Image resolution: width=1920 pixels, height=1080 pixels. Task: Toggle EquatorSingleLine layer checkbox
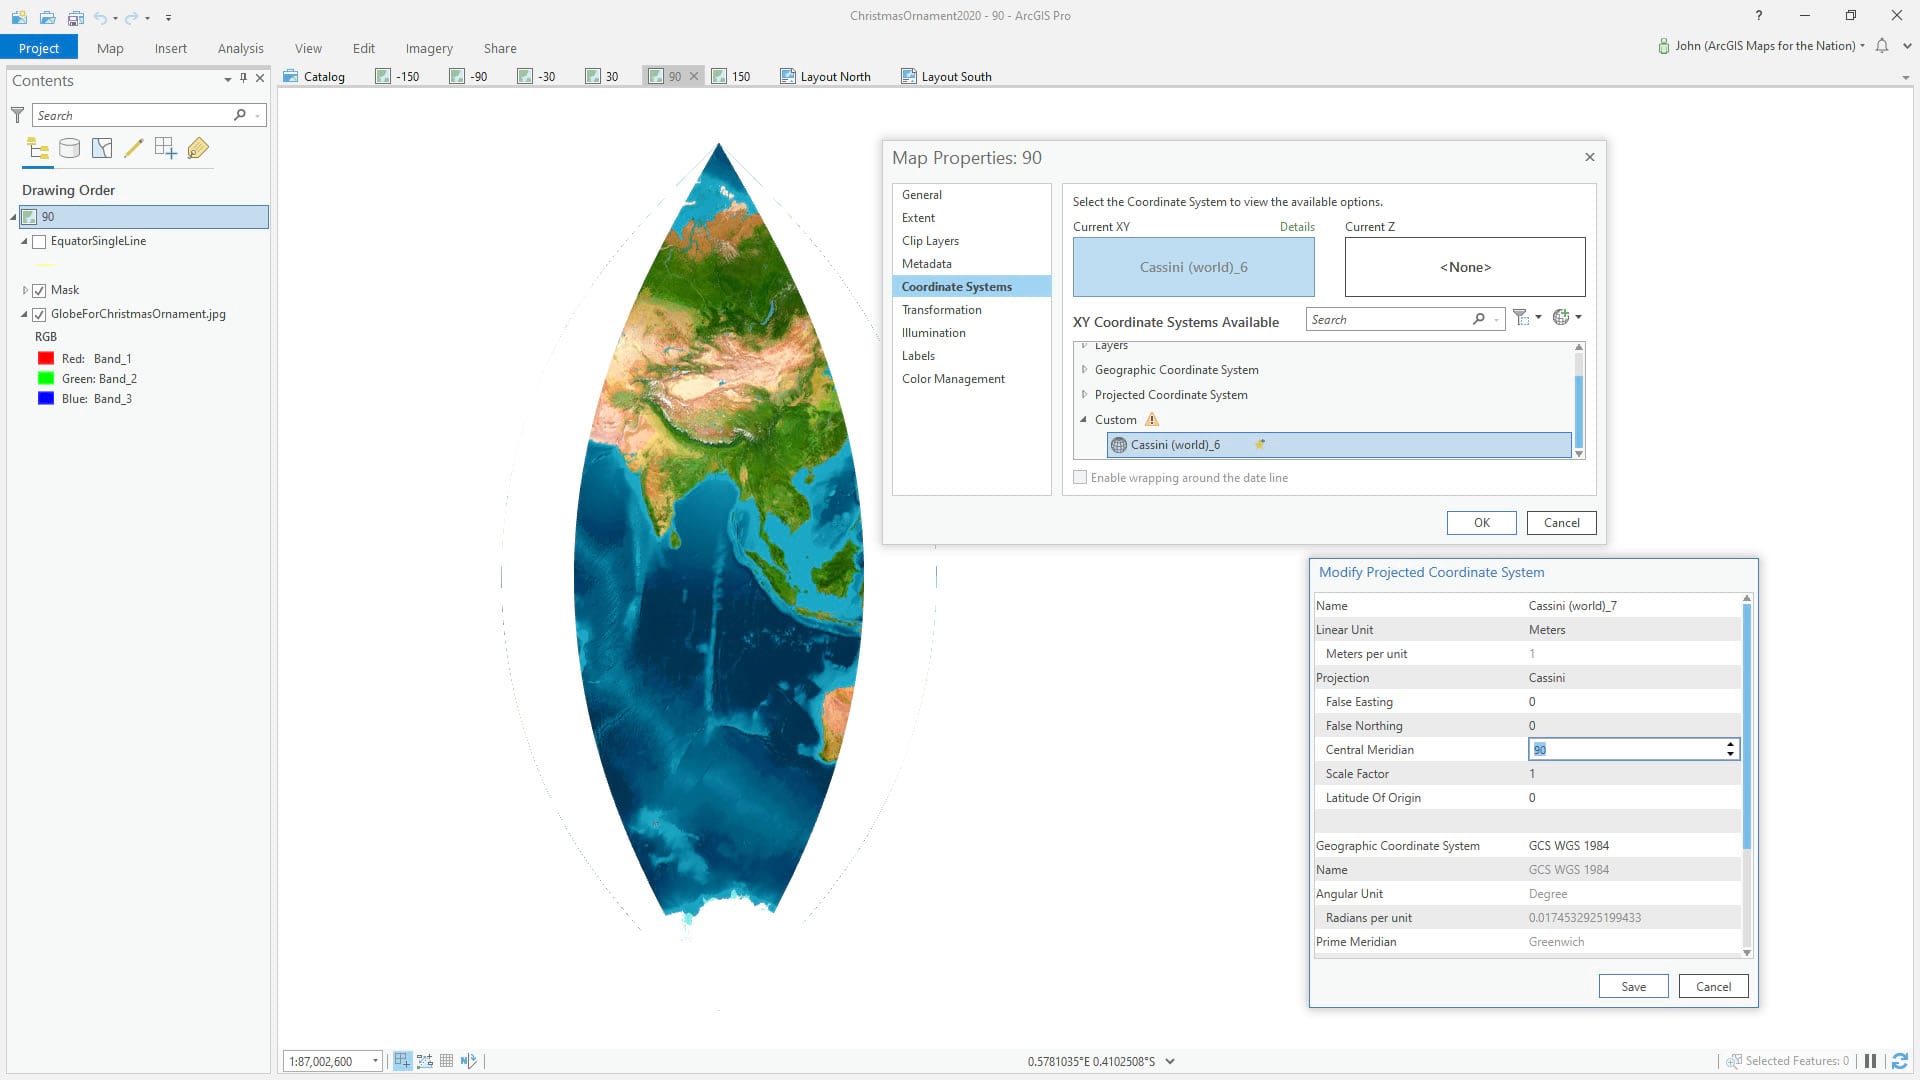coord(40,241)
